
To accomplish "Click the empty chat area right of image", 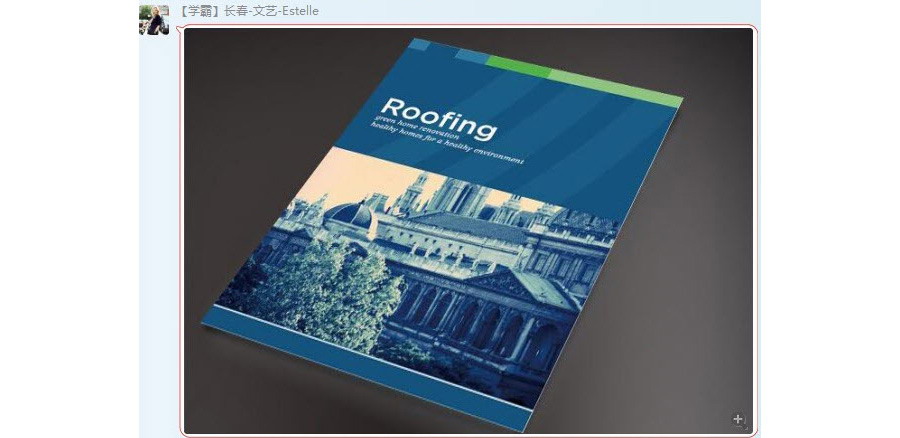I will [x=830, y=220].
